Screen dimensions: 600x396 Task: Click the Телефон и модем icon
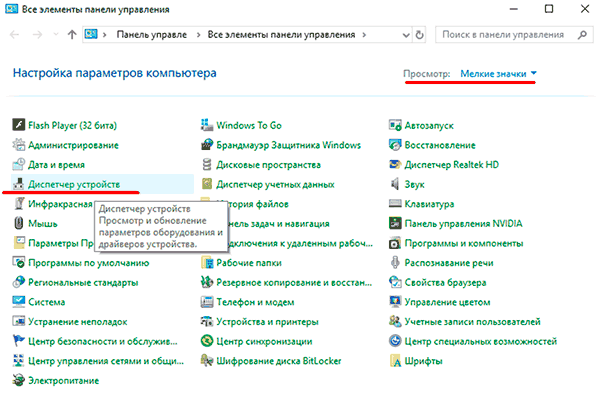pyautogui.click(x=207, y=302)
